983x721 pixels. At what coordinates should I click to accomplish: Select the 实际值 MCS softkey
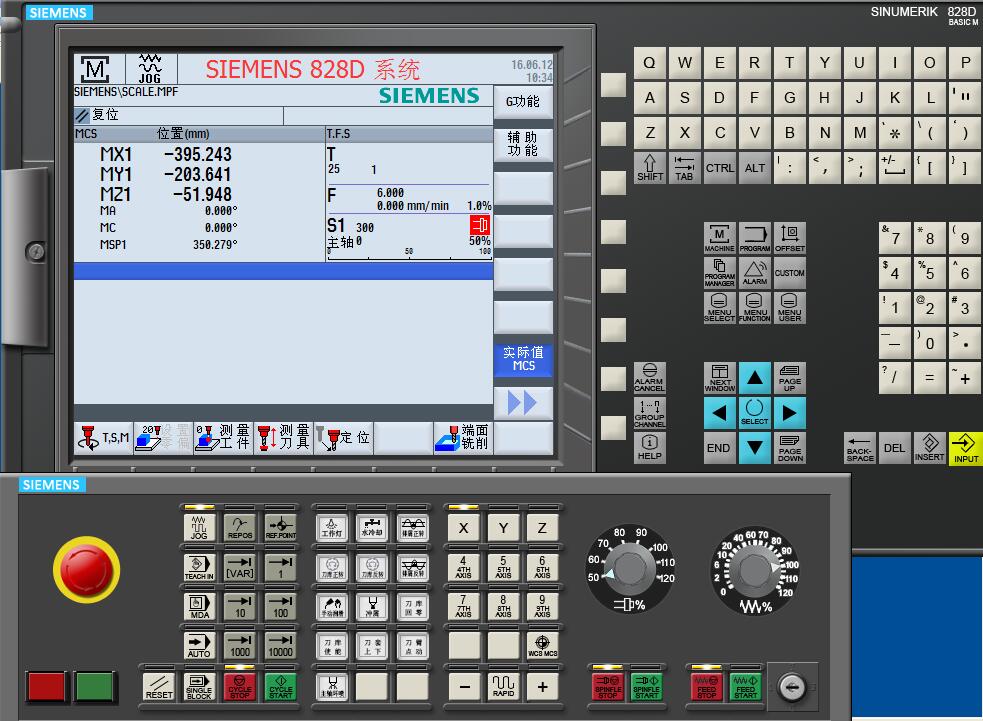click(x=523, y=359)
